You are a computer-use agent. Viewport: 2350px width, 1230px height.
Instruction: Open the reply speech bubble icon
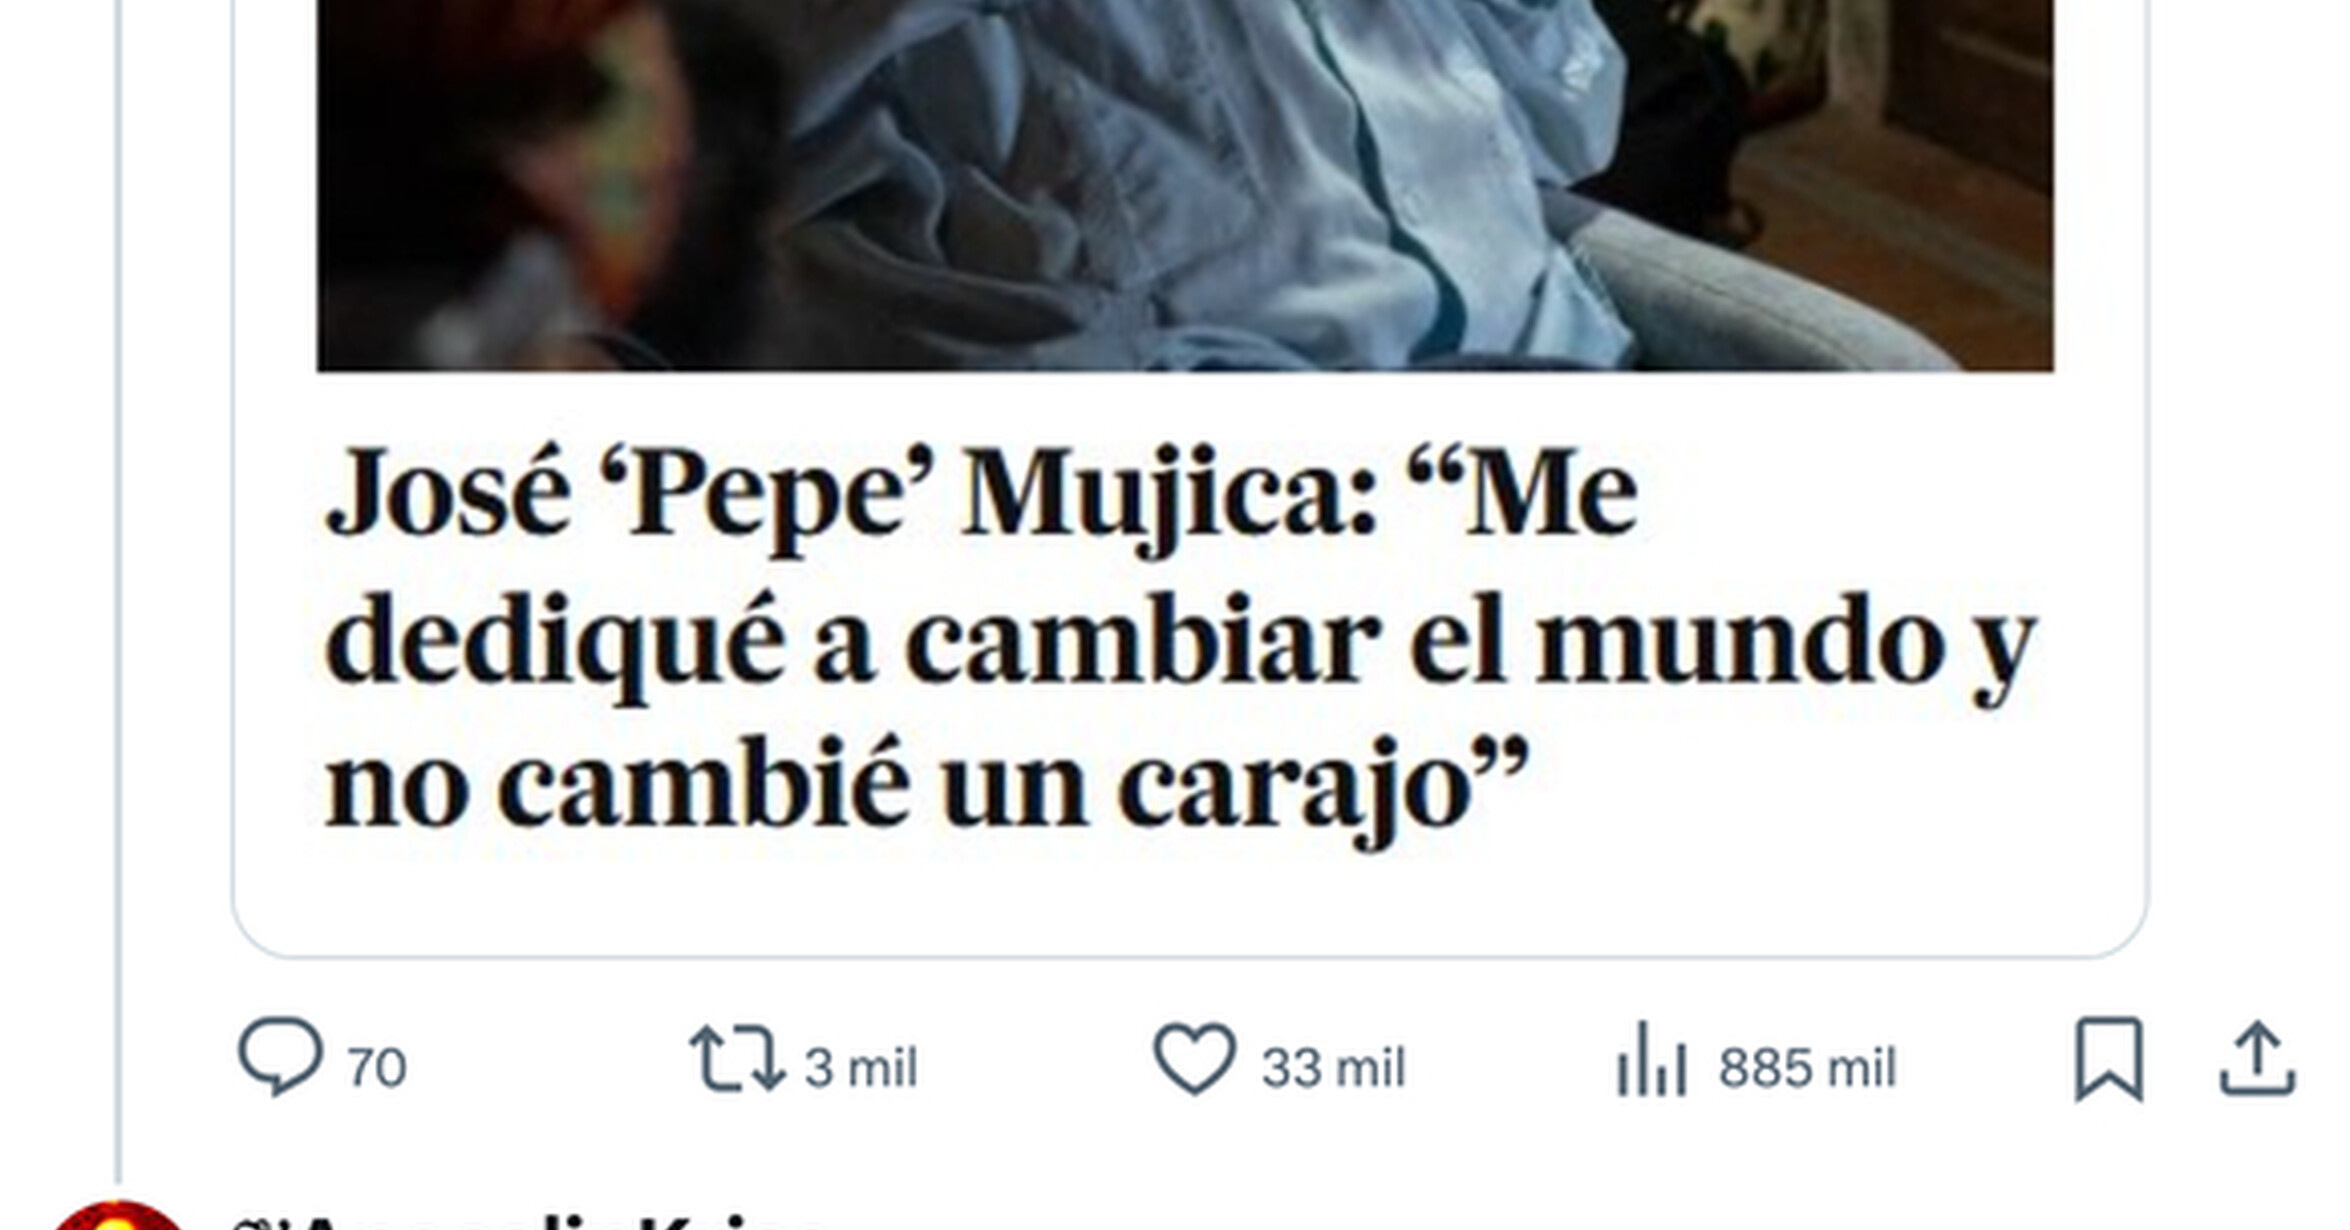[x=280, y=1057]
